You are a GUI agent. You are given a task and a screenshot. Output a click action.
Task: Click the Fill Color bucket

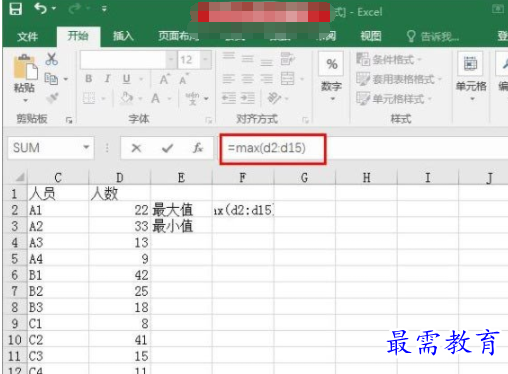[x=127, y=98]
